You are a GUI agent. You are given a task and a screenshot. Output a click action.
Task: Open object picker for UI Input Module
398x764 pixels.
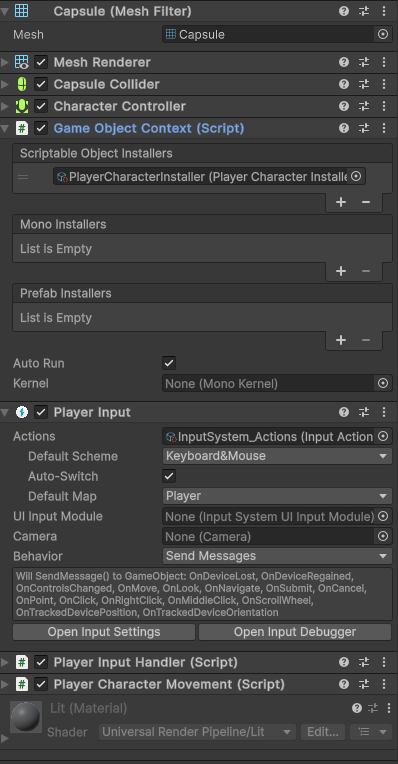383,516
